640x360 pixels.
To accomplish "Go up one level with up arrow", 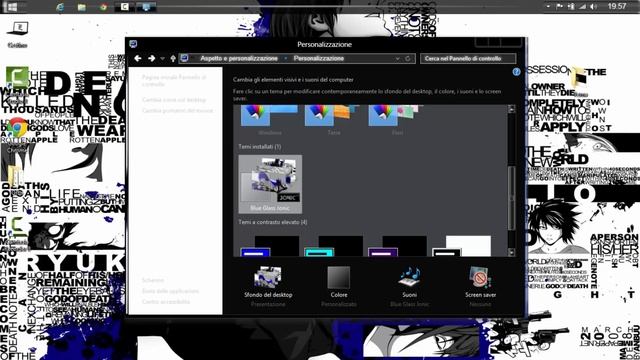I will click(173, 58).
